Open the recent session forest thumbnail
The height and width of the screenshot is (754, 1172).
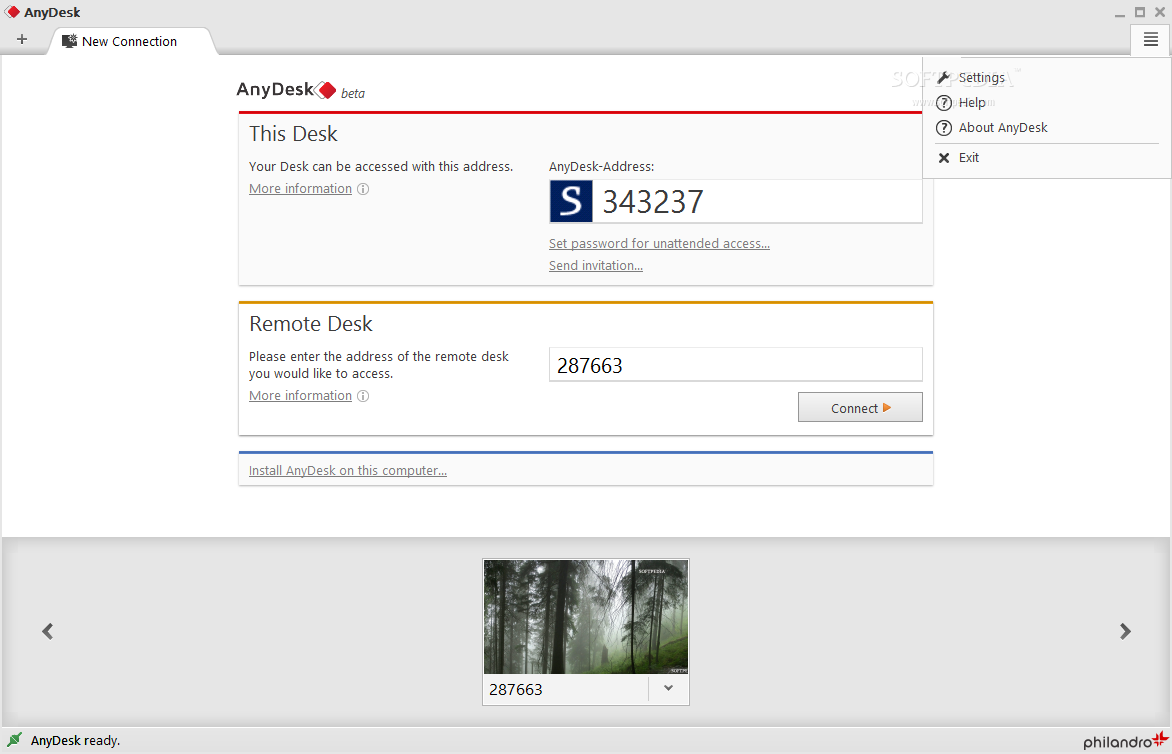pos(586,617)
